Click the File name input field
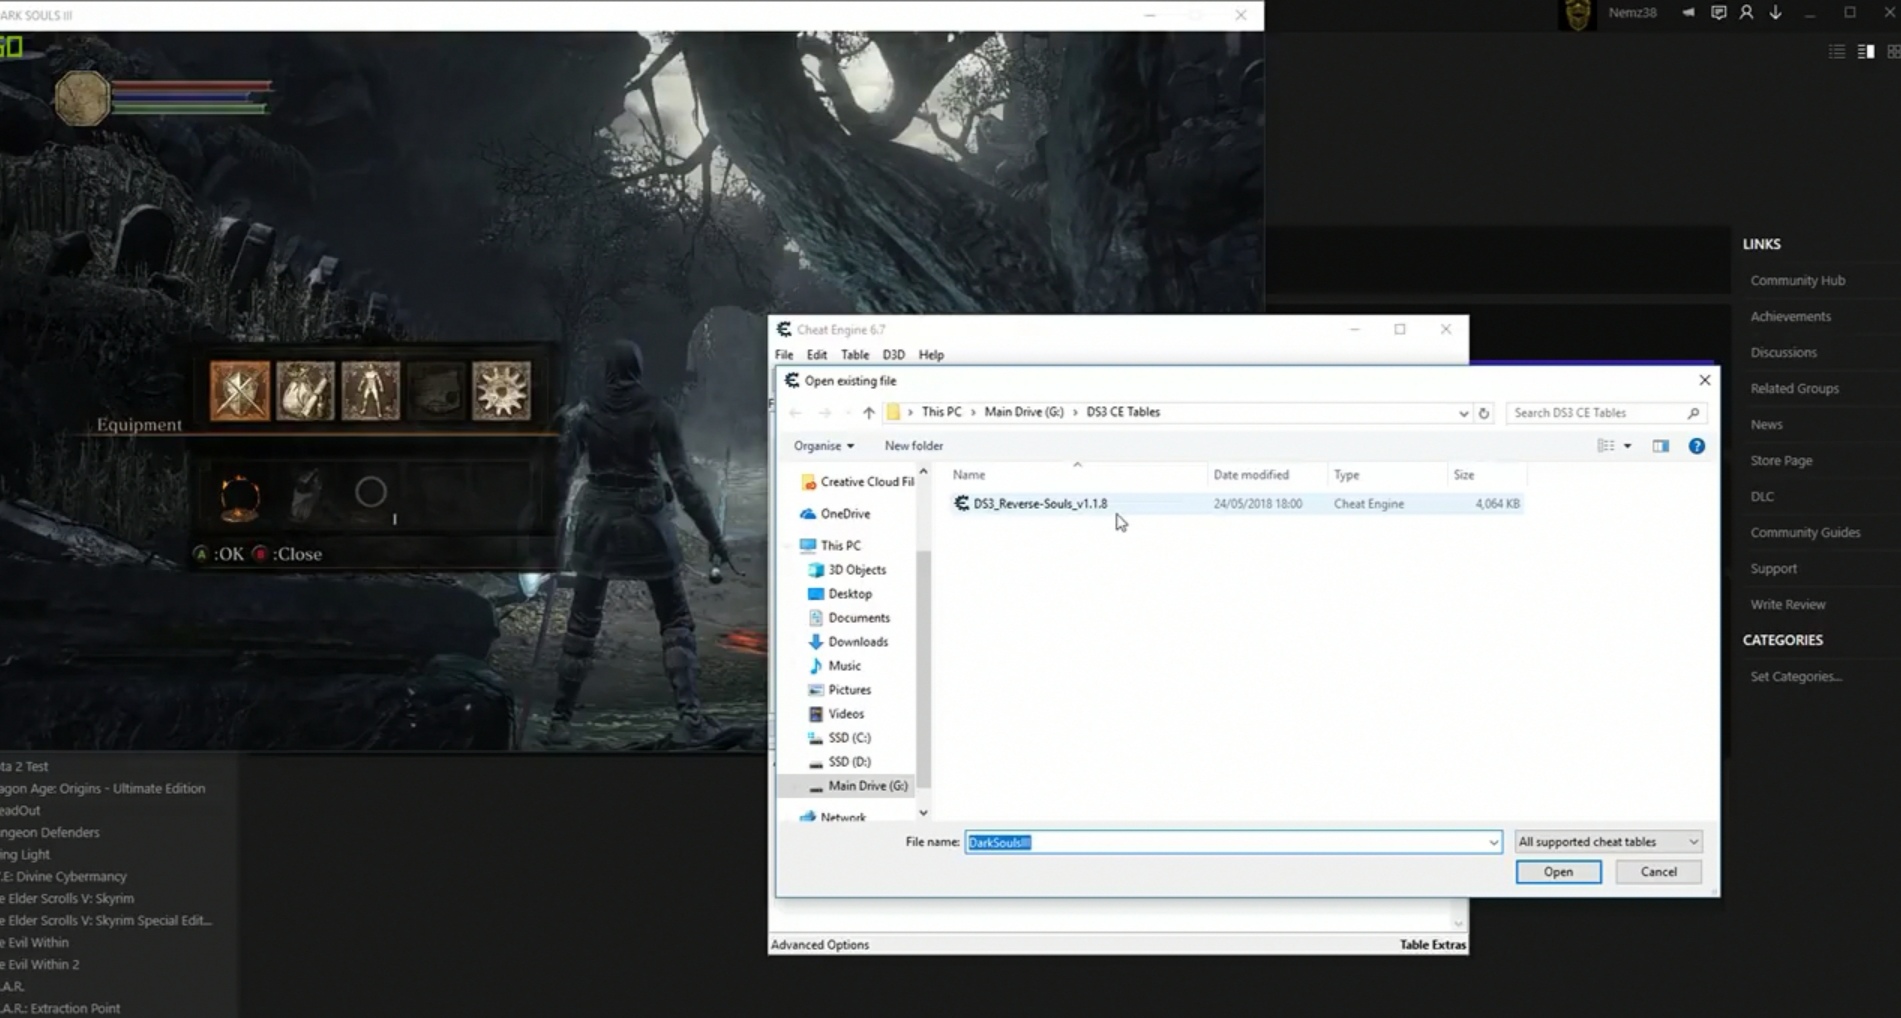The height and width of the screenshot is (1018, 1901). tap(1225, 842)
